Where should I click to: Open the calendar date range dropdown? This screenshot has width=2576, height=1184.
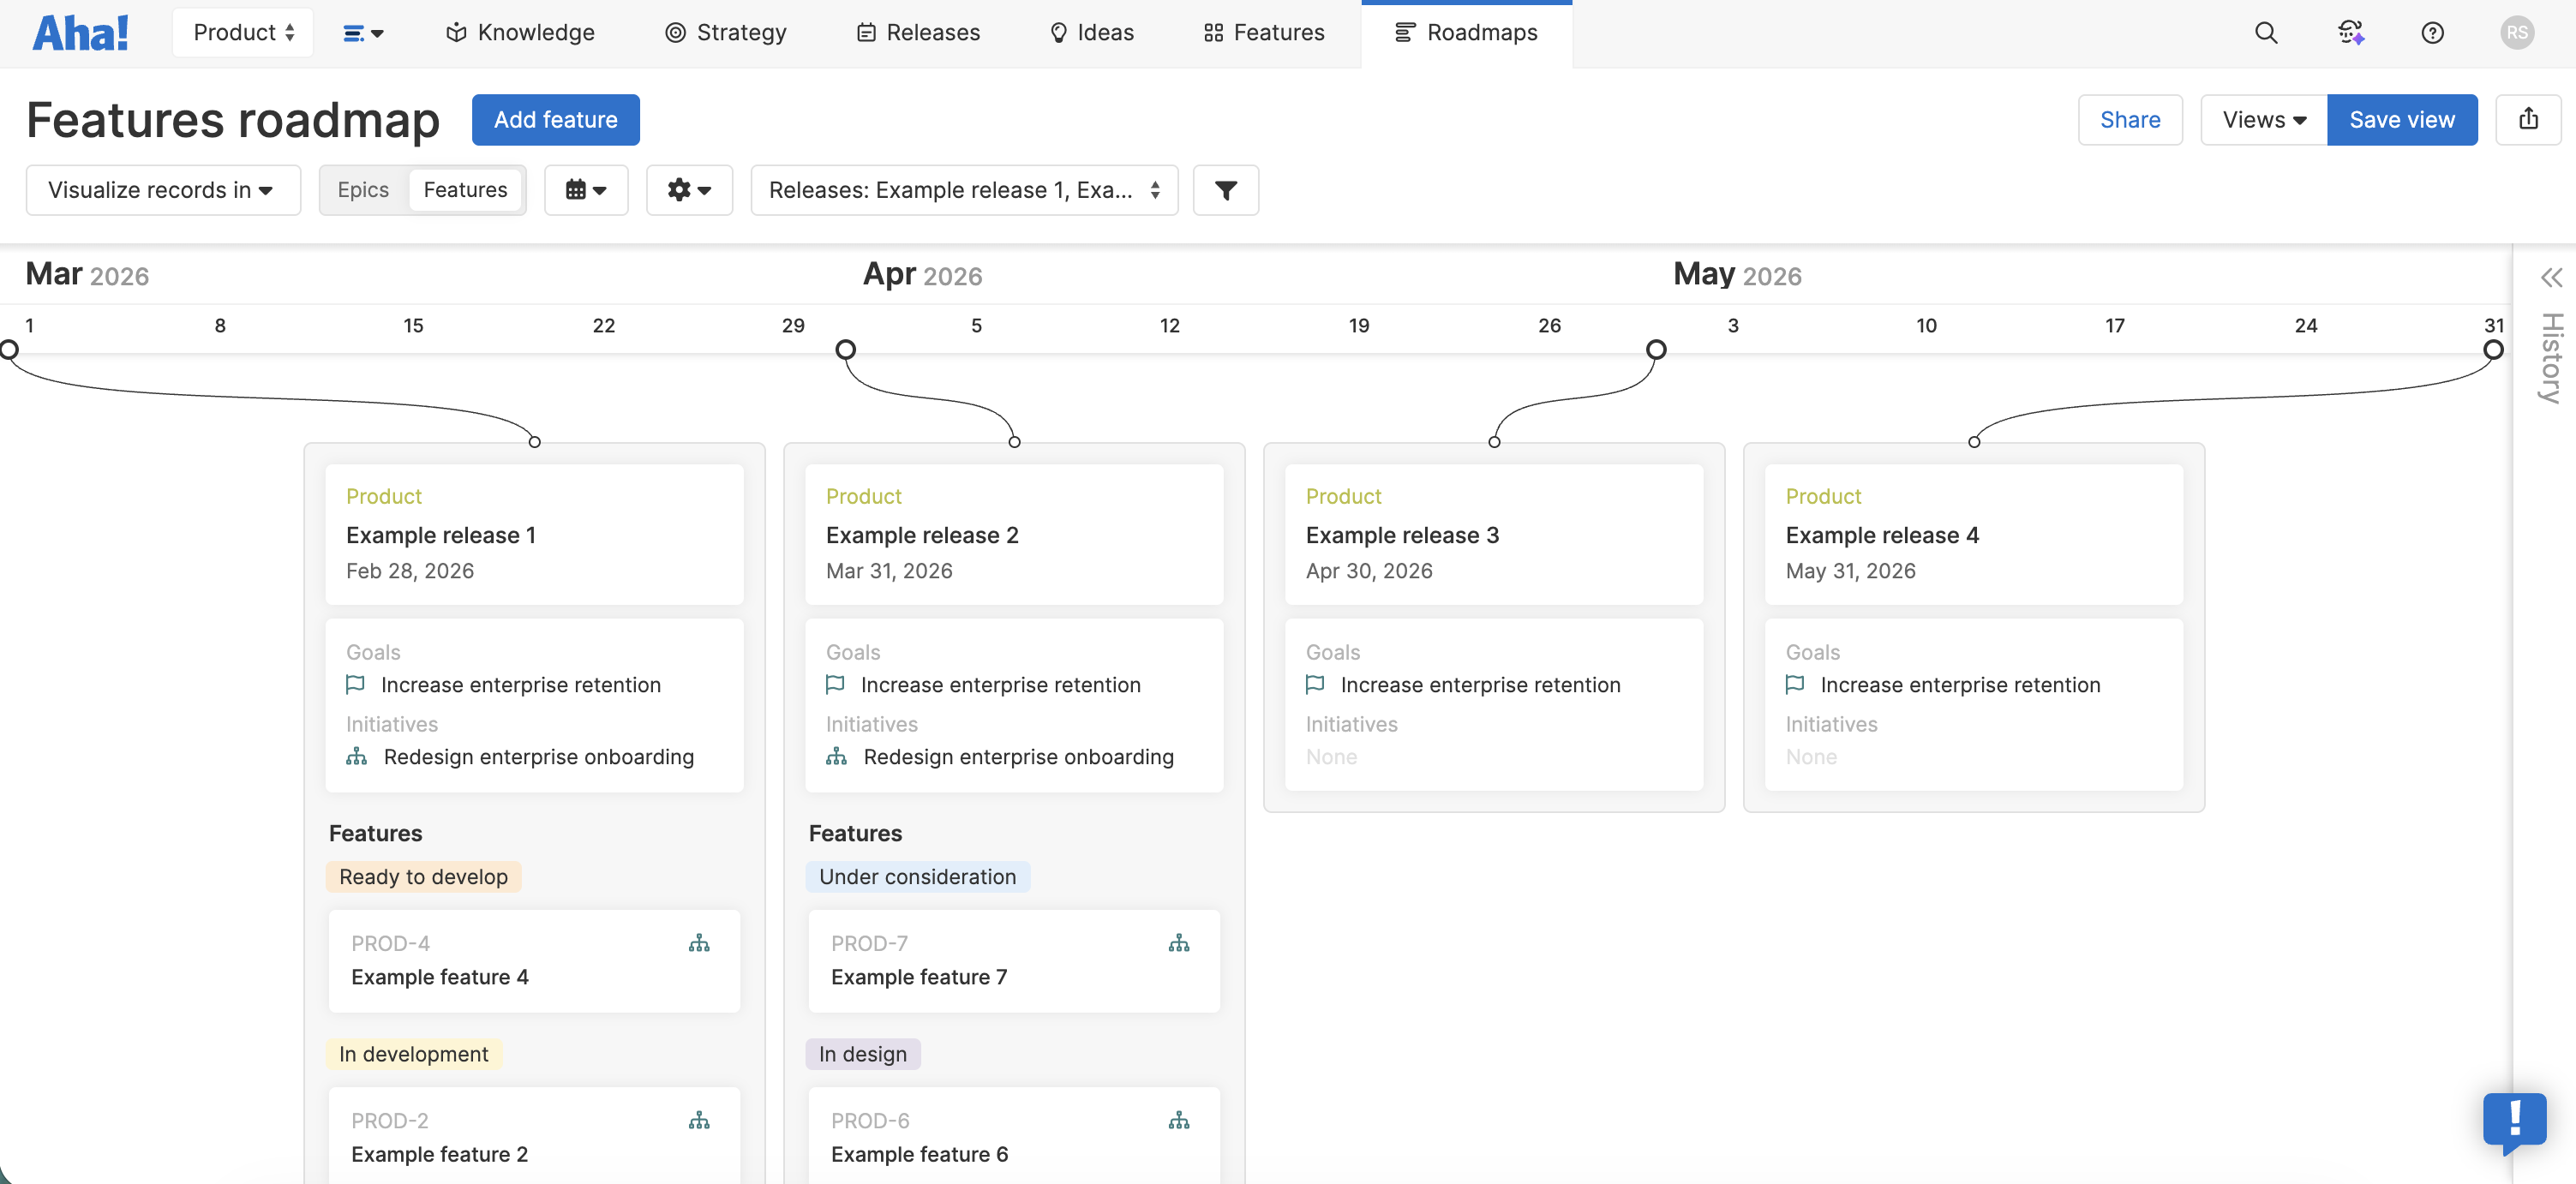click(x=586, y=190)
